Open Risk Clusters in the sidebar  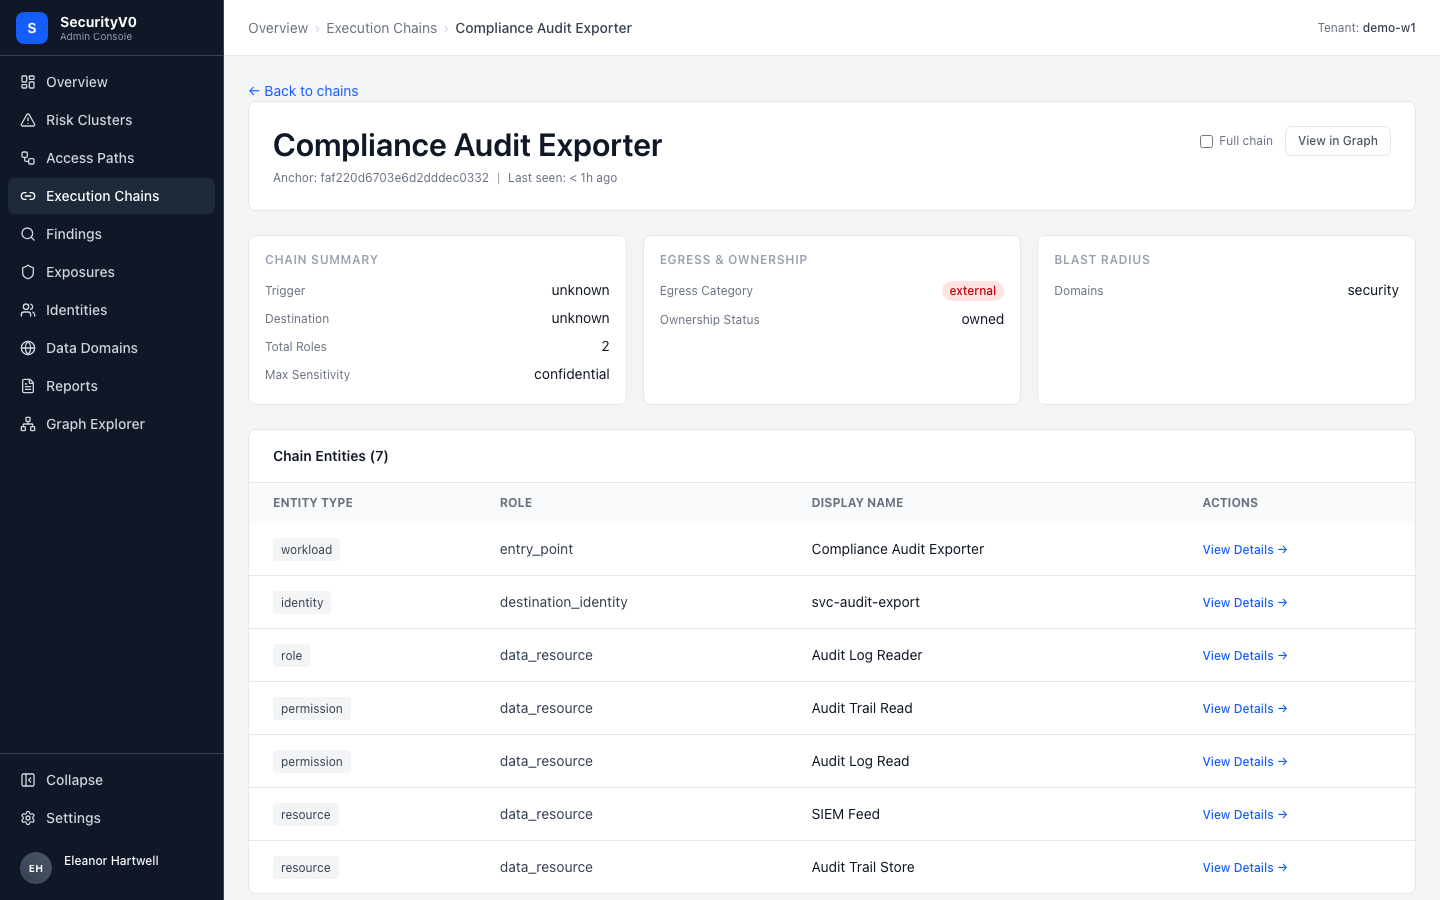[x=111, y=120]
